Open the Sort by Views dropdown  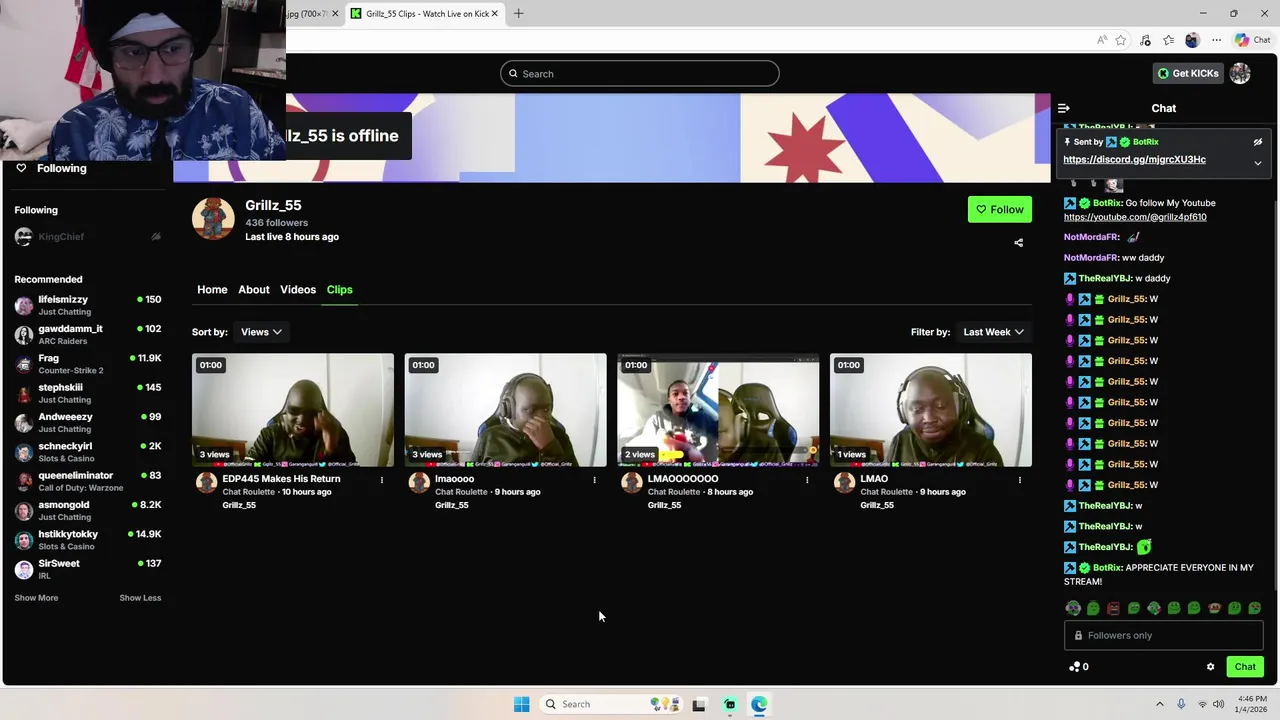pos(261,332)
